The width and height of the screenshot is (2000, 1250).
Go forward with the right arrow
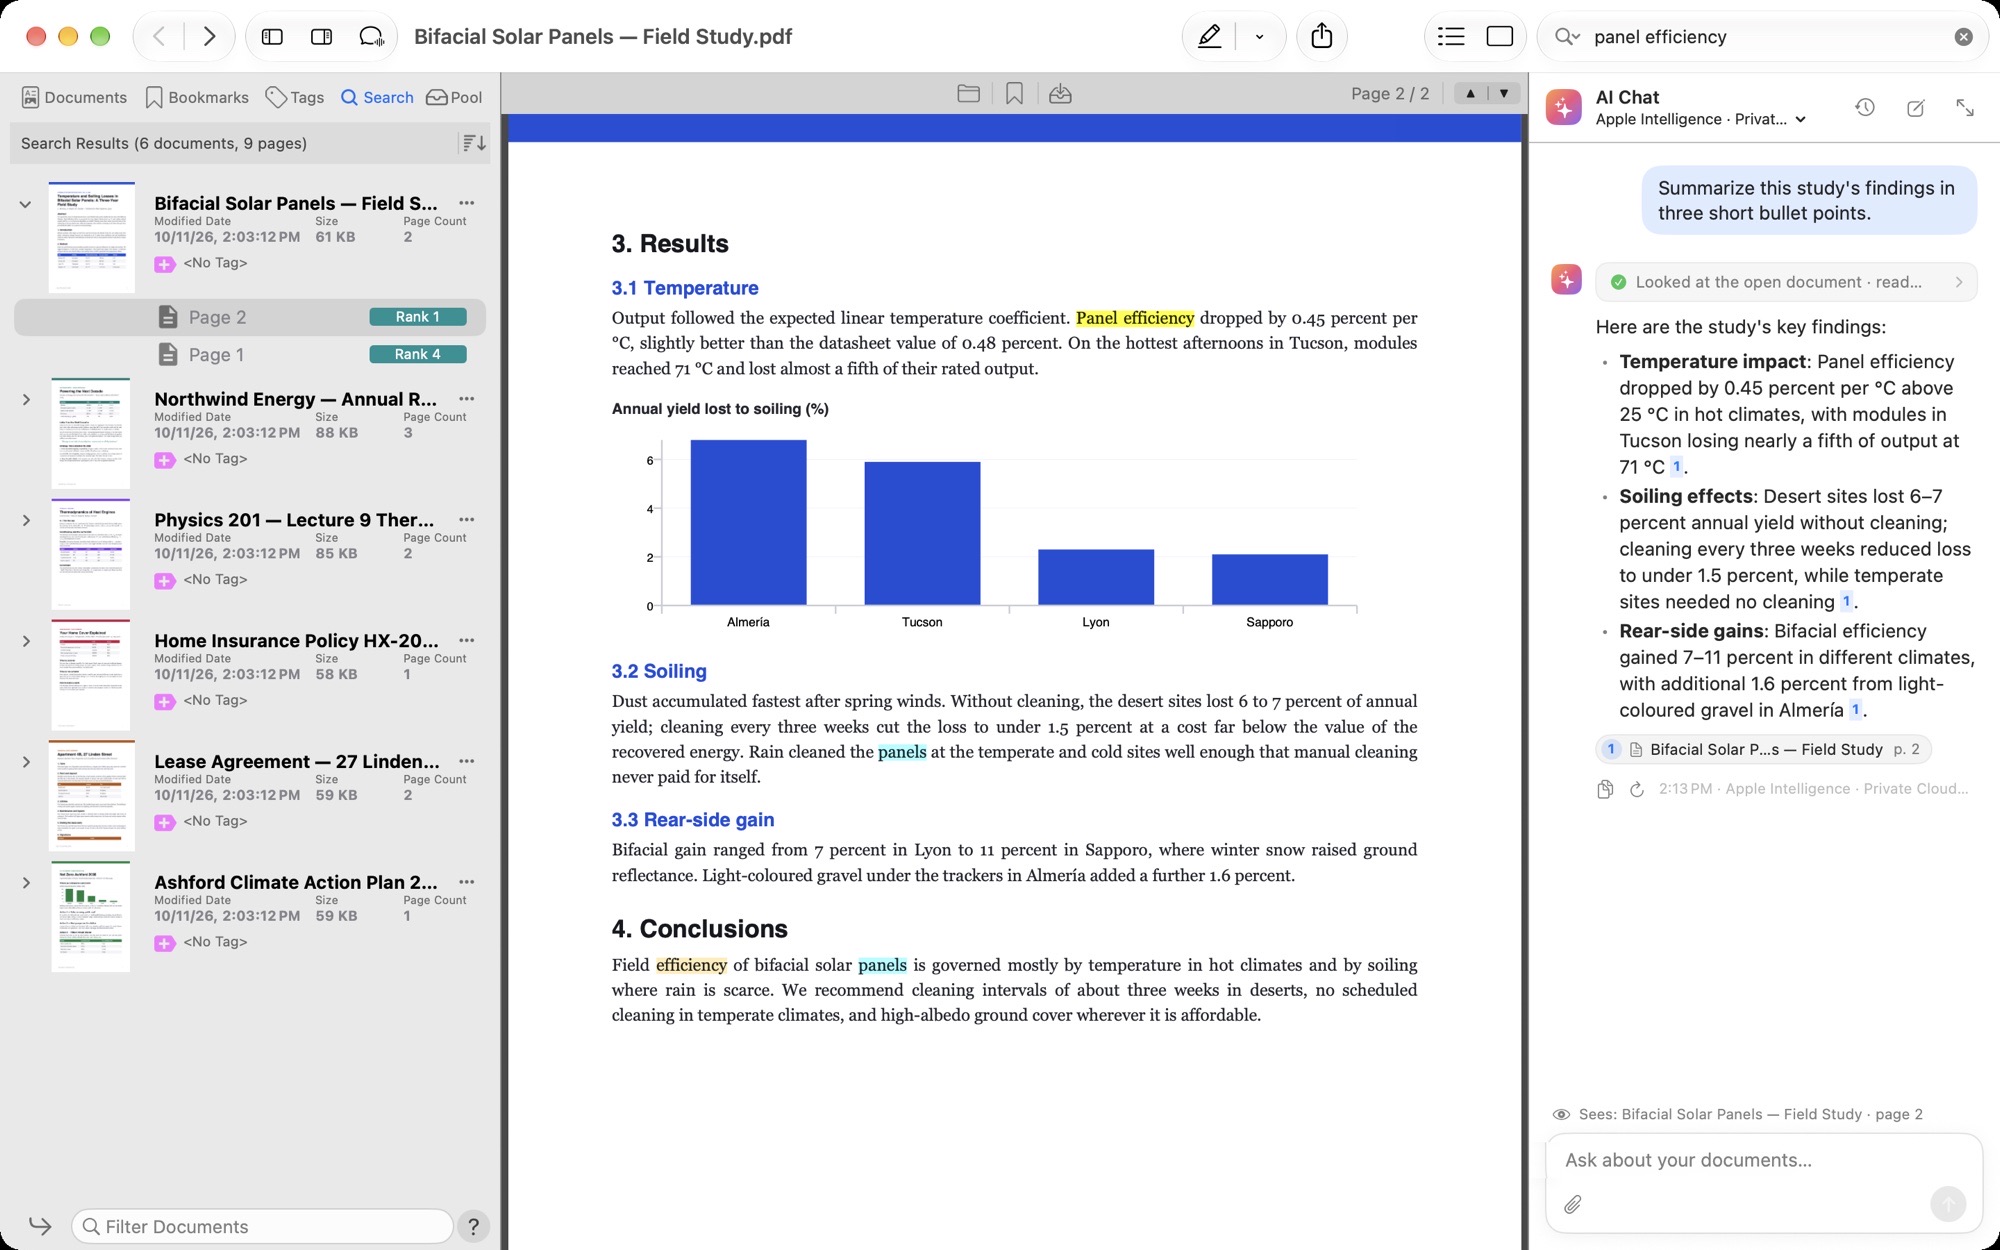coord(209,37)
